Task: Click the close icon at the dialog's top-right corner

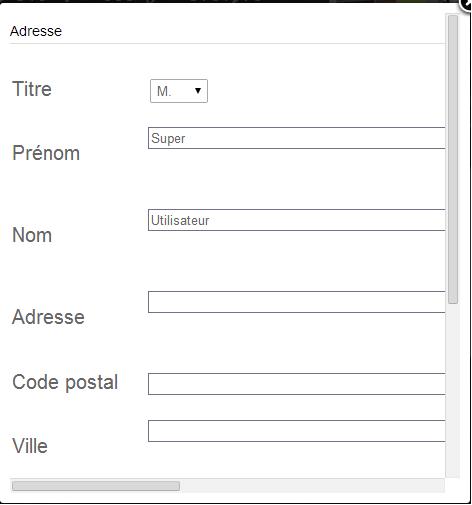Action: 466,5
